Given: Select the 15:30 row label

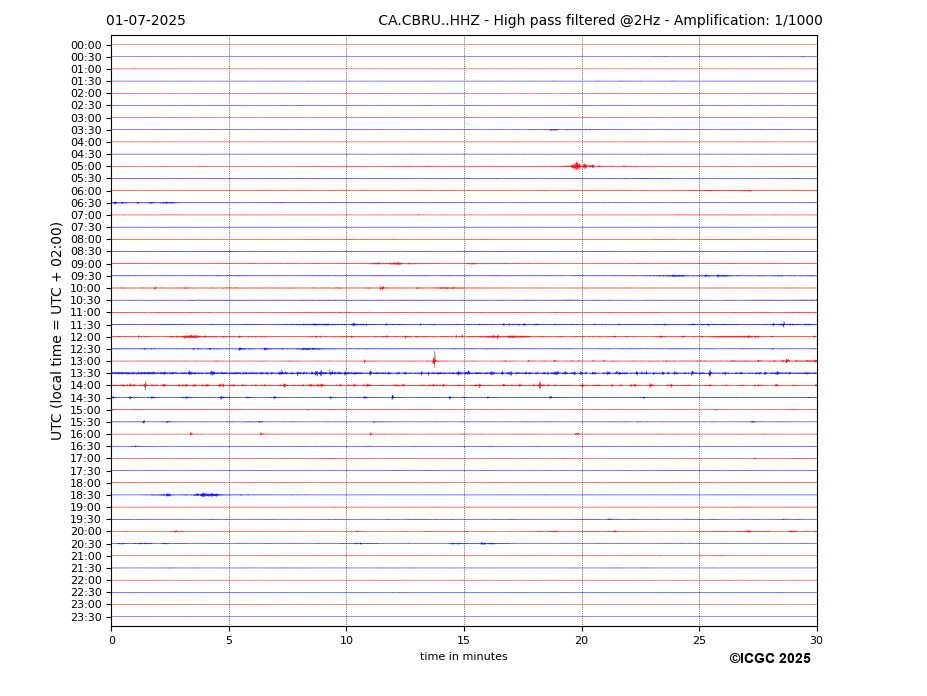Looking at the screenshot, I should click(x=86, y=422).
